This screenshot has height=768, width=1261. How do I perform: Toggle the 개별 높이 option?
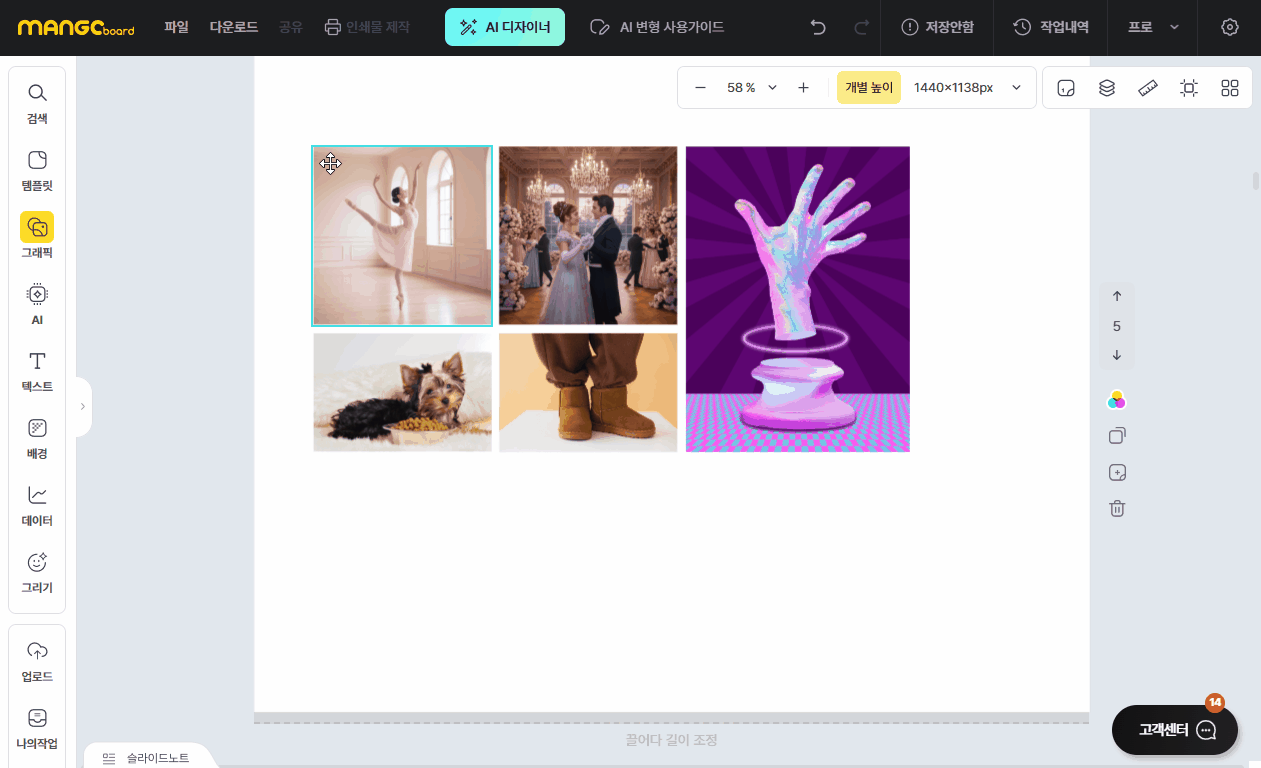coord(868,88)
